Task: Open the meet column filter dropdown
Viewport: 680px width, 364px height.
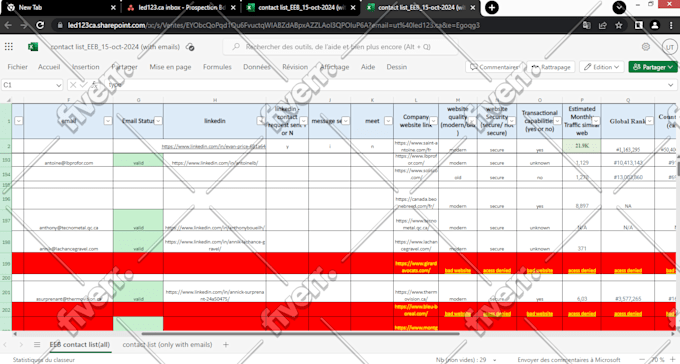Action: 388,121
